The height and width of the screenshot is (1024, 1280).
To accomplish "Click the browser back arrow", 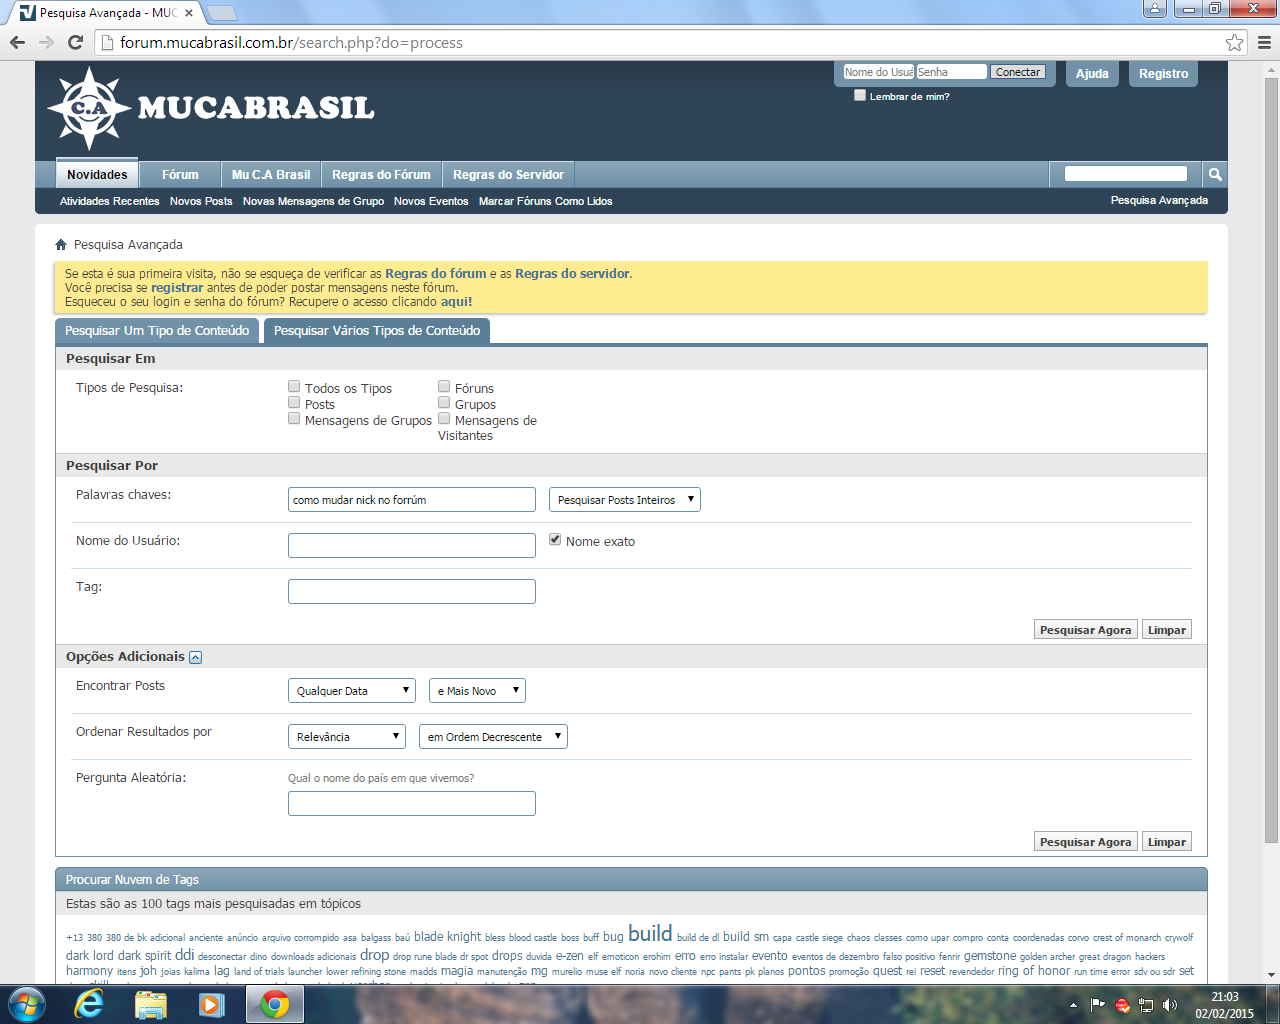I will click(17, 42).
